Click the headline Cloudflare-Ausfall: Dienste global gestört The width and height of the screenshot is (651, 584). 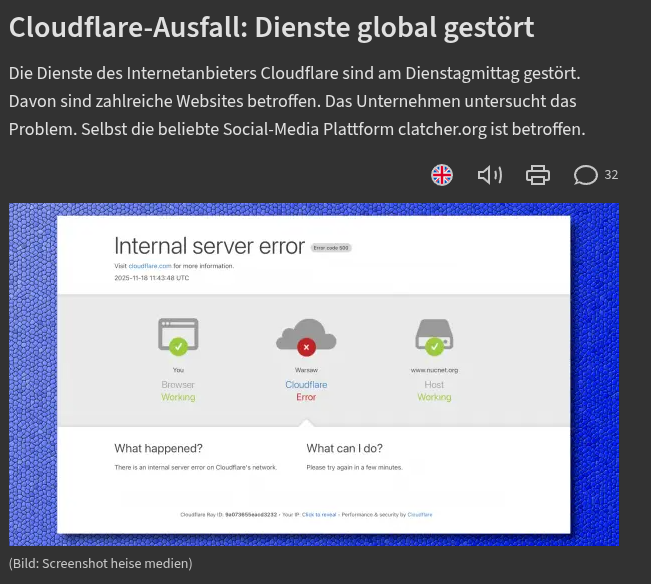[x=272, y=27]
